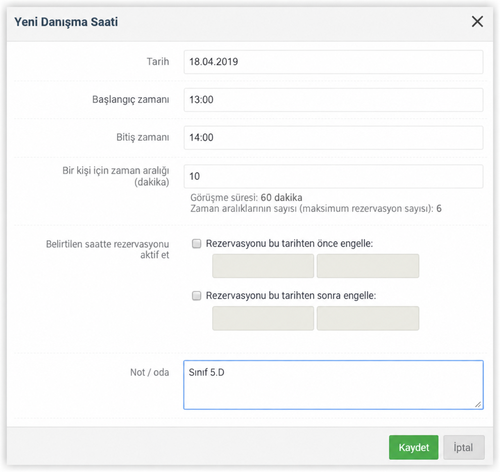Focus the Bitiş zamanı field showing 14:00
Viewport: 500px width, 472px height.
point(333,138)
